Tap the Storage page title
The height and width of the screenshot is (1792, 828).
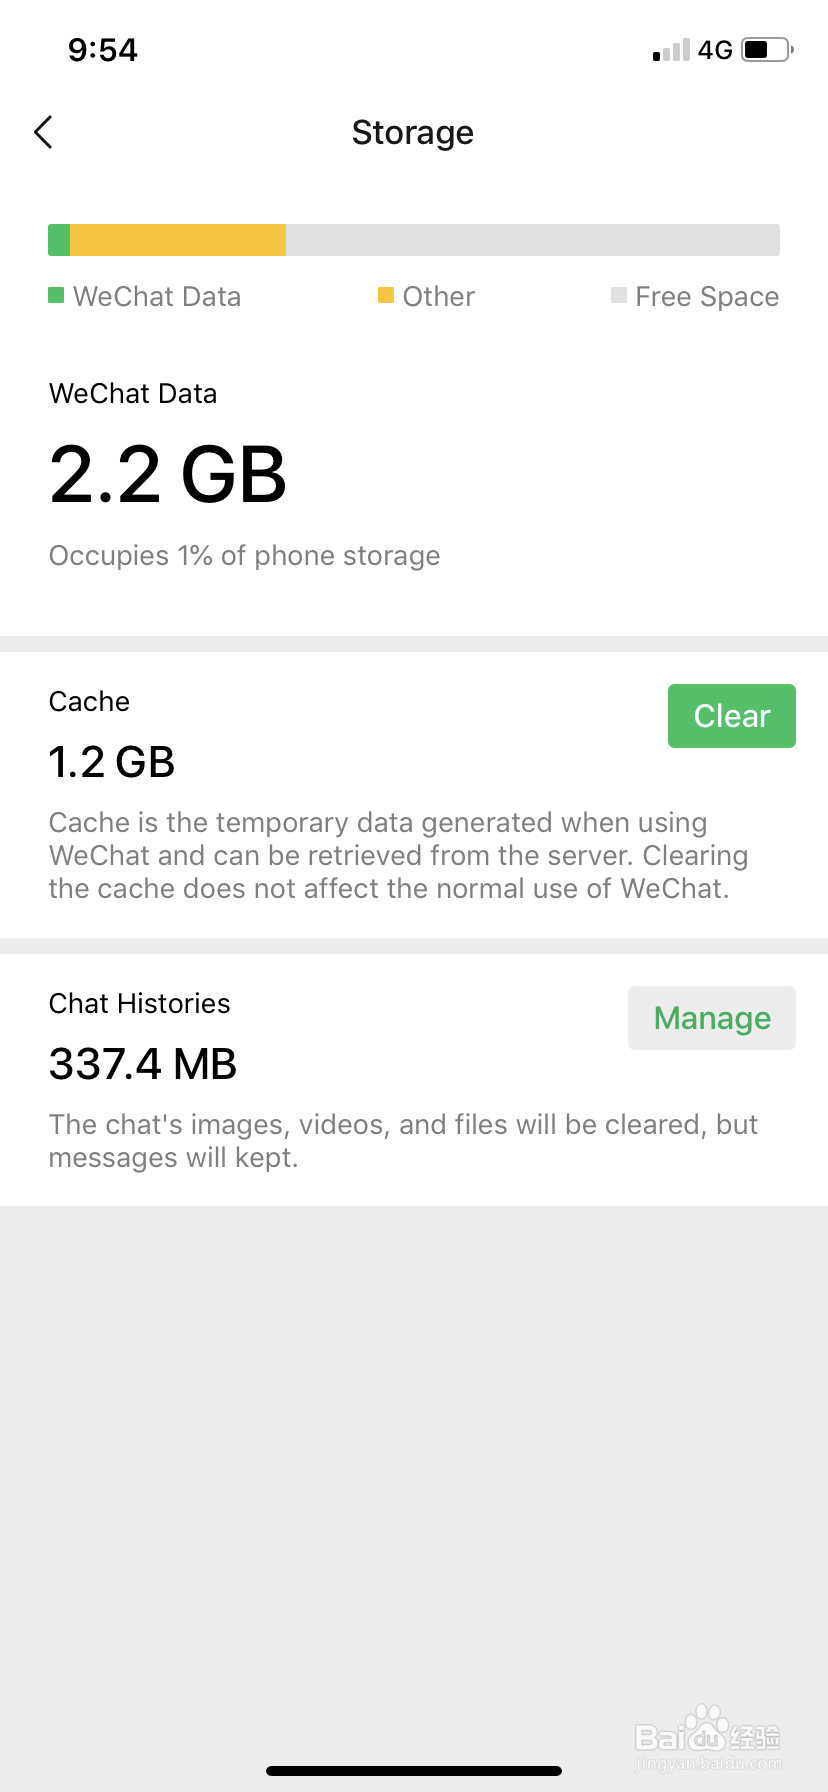pyautogui.click(x=413, y=132)
